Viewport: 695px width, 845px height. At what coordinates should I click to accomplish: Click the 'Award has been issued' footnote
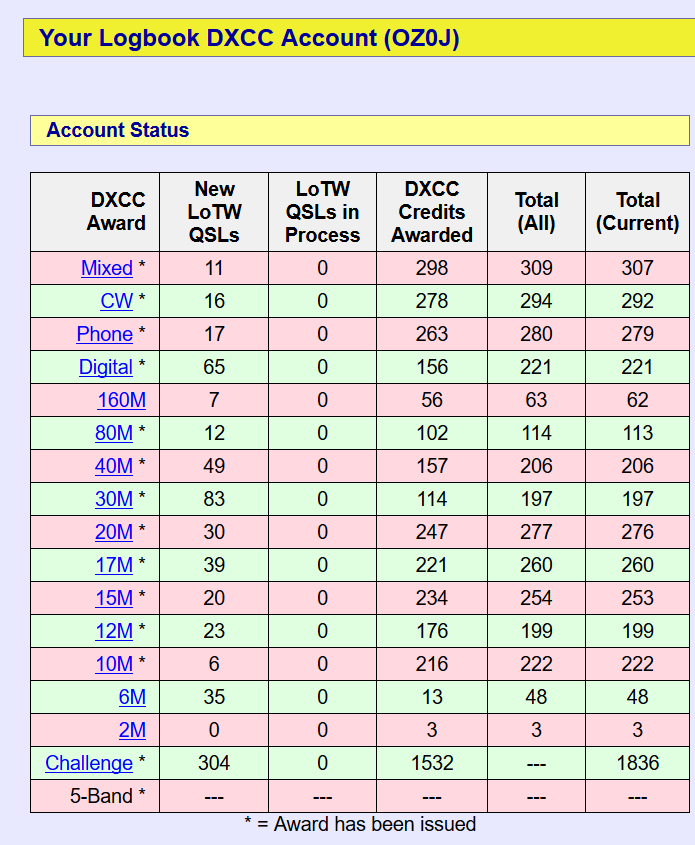pos(375,824)
